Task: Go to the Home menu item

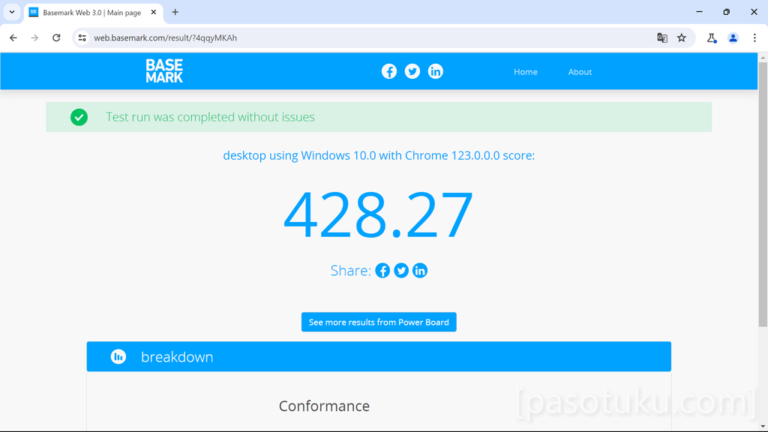Action: 525,72
